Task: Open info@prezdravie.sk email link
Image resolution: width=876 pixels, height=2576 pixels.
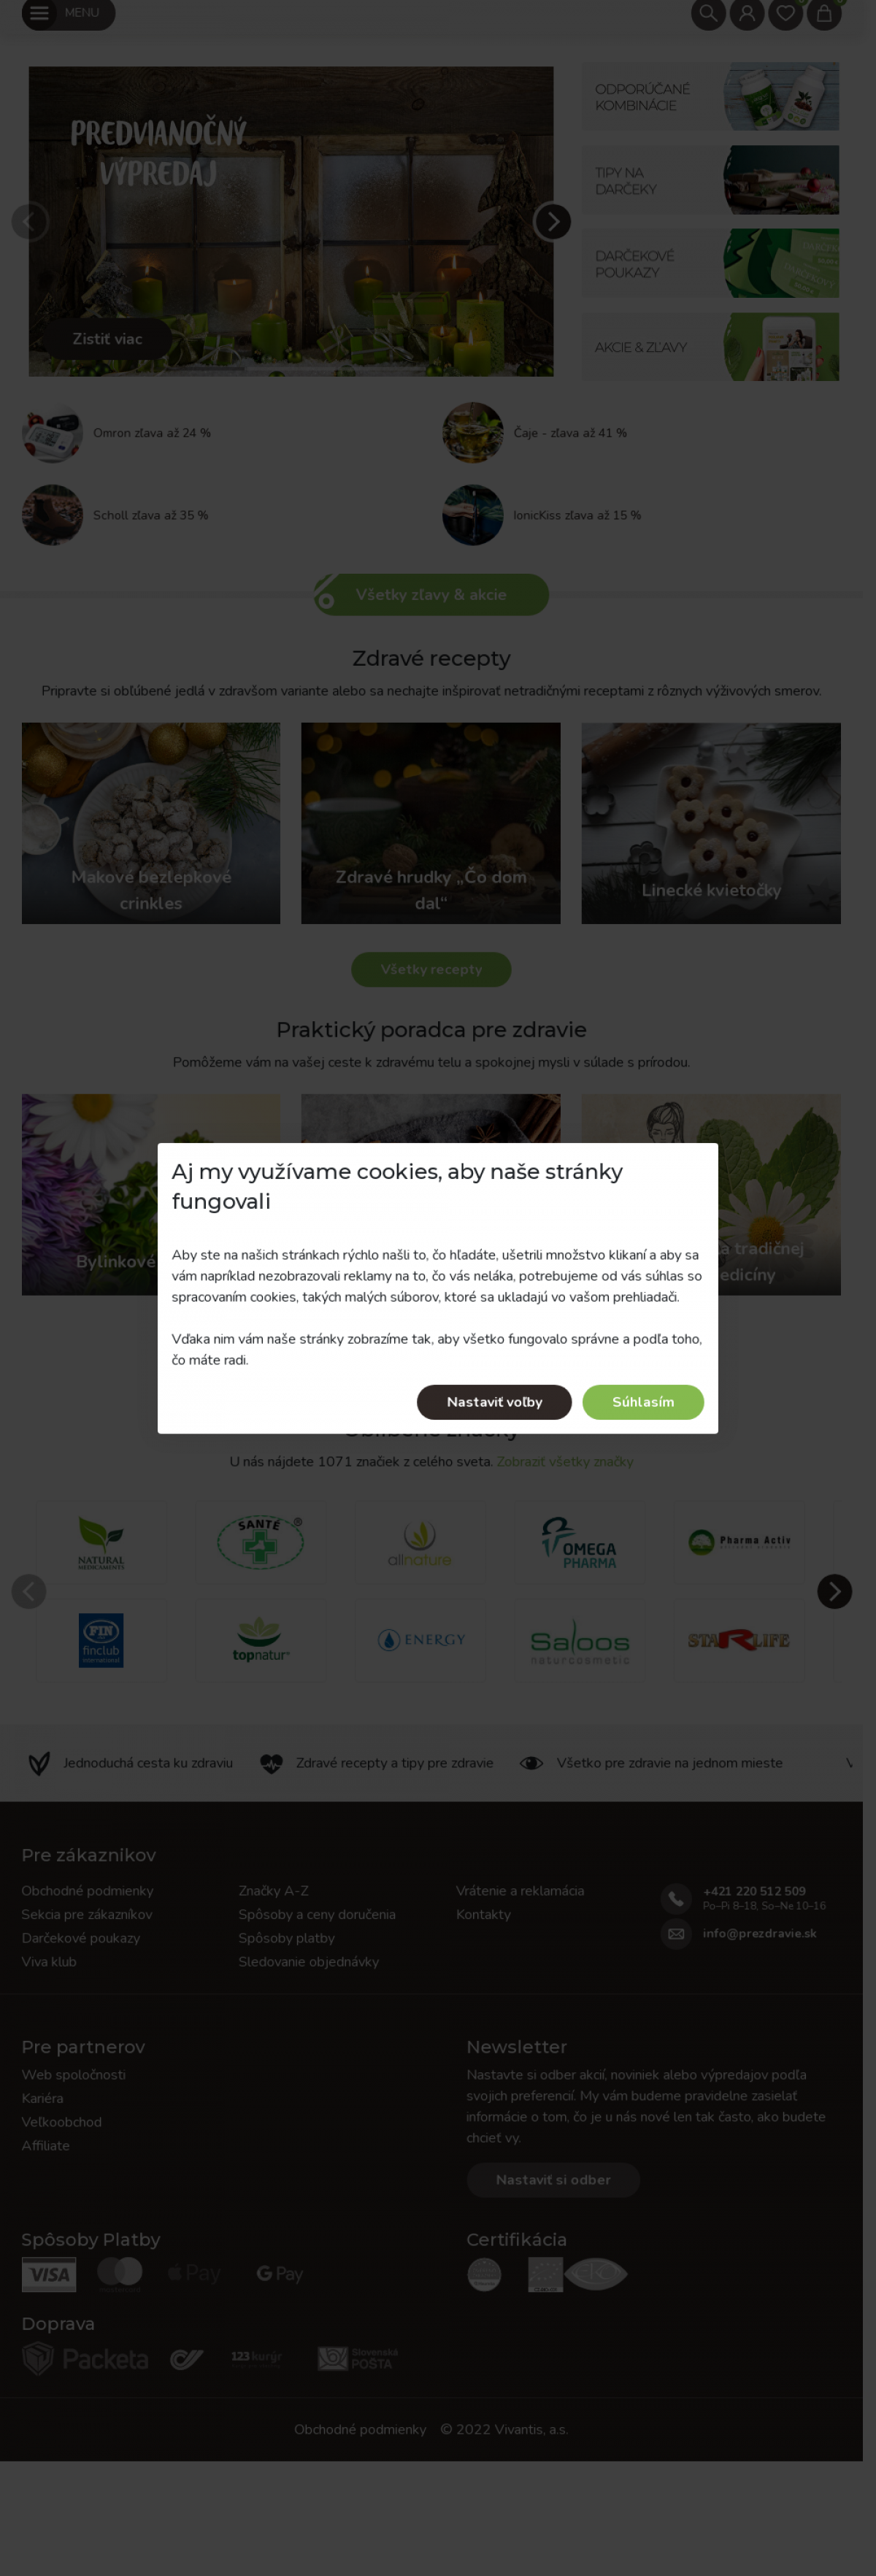Action: (x=759, y=1933)
